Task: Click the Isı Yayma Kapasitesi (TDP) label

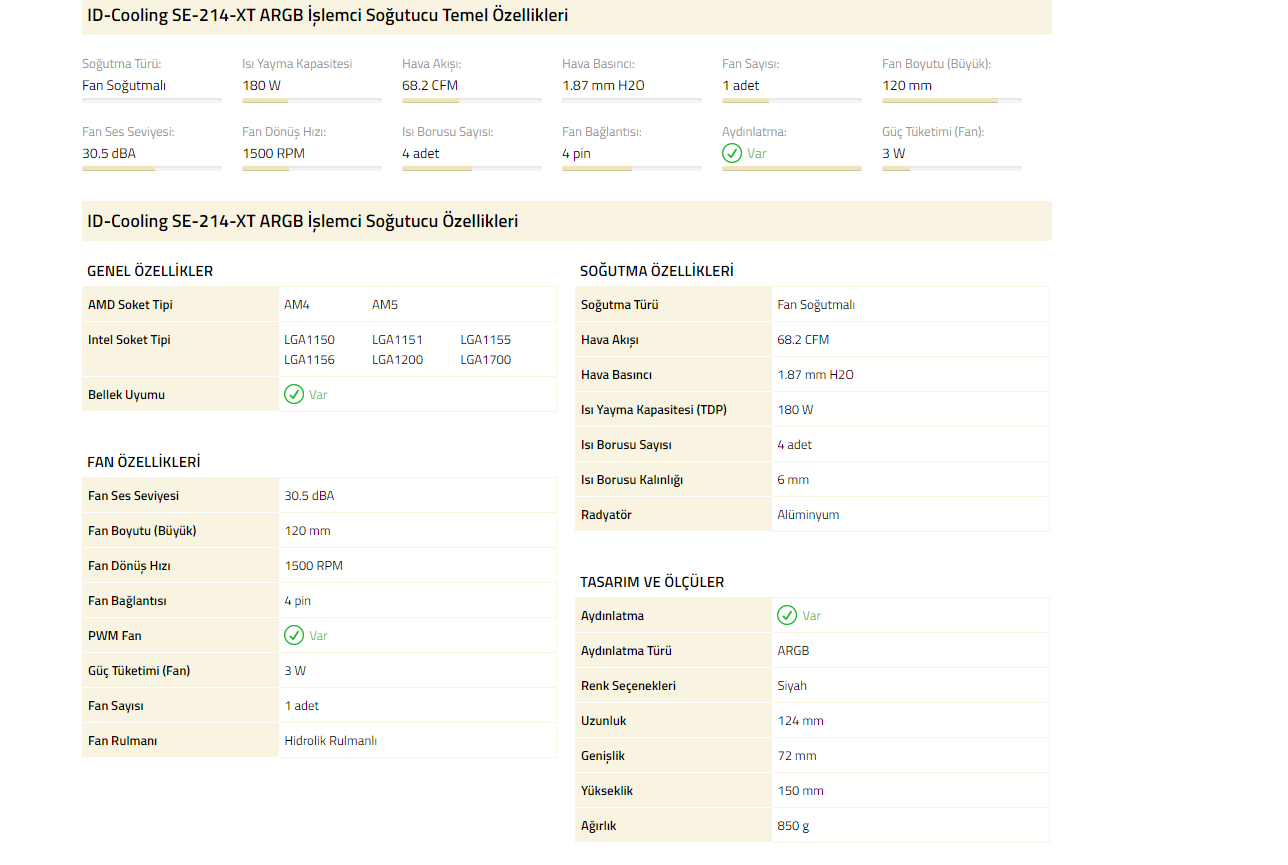Action: click(654, 409)
